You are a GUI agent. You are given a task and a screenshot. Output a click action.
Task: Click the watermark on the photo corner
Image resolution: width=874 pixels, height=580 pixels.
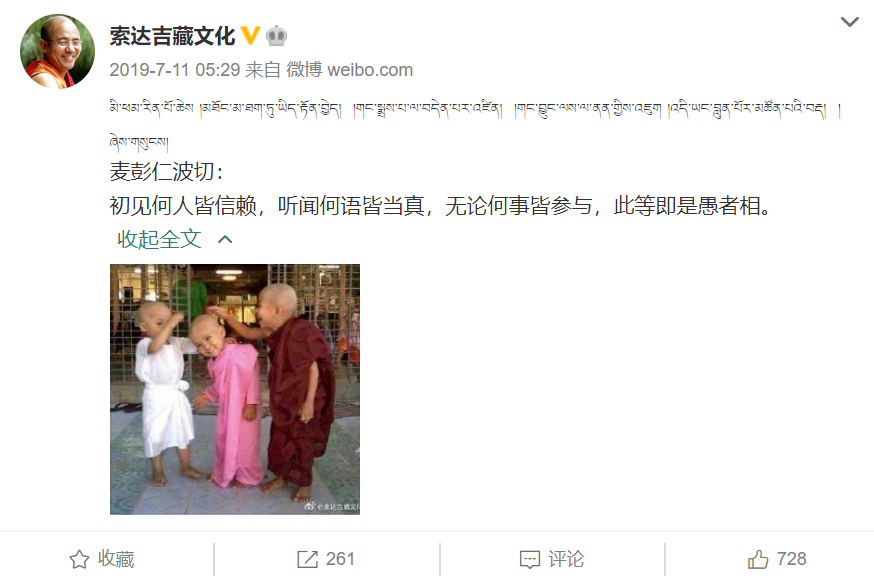[332, 506]
